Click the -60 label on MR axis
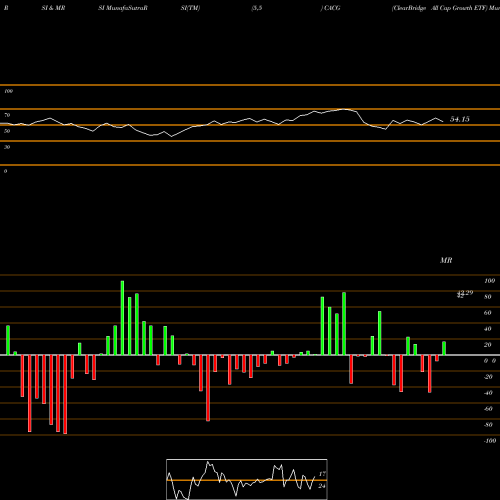 (488, 409)
